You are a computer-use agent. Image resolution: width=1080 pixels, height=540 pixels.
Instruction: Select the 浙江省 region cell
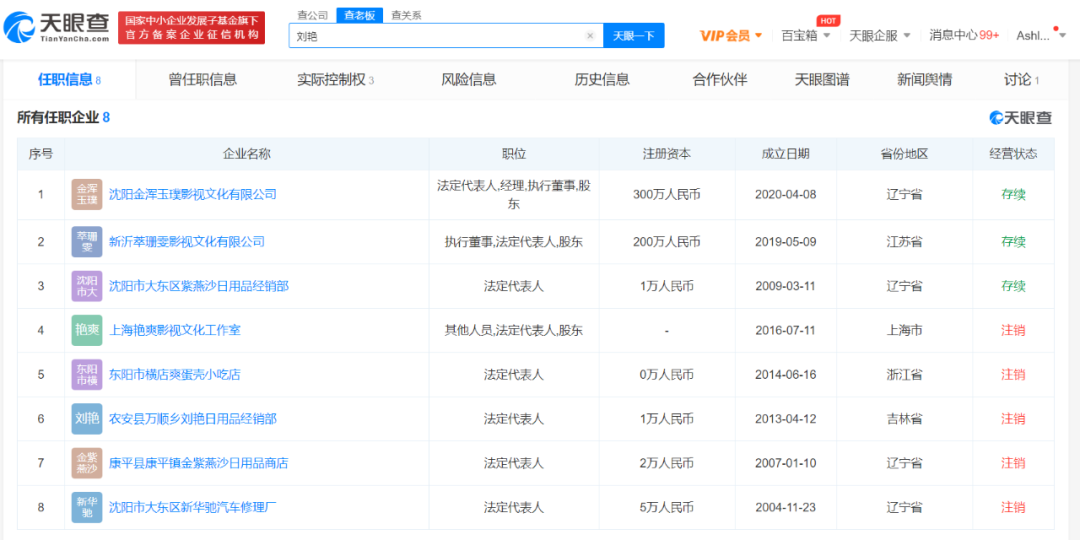[905, 375]
